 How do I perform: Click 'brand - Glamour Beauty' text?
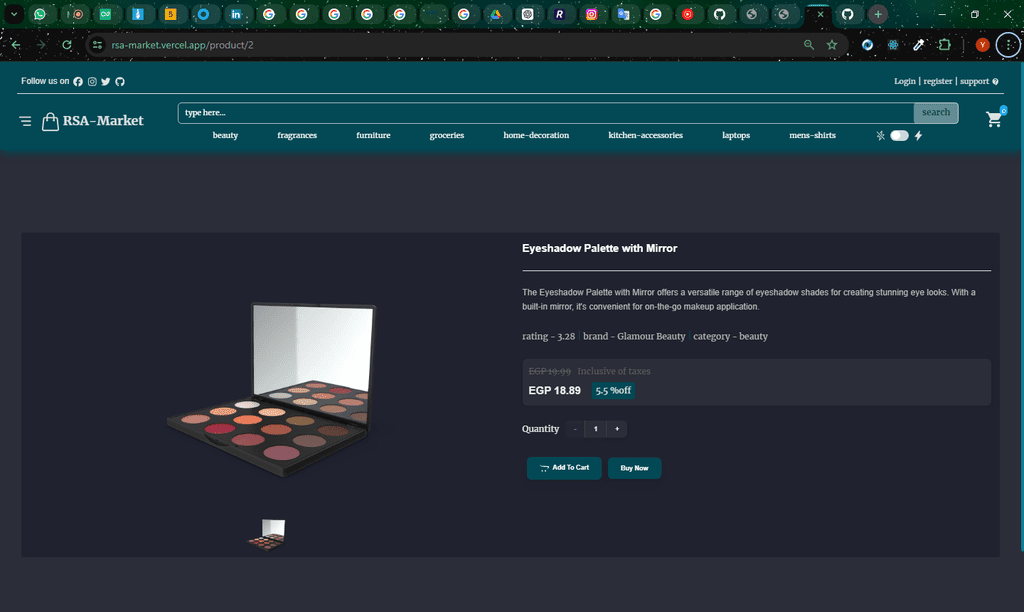tap(634, 336)
